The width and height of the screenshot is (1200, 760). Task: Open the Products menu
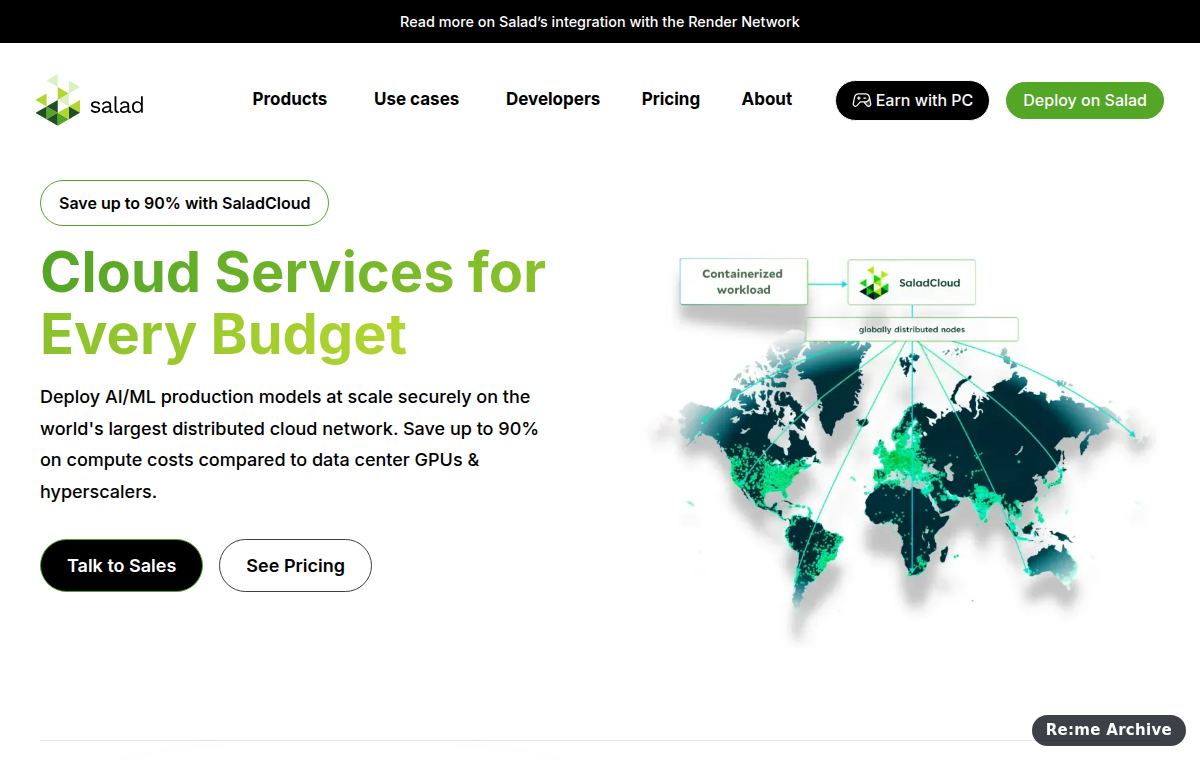coord(290,99)
